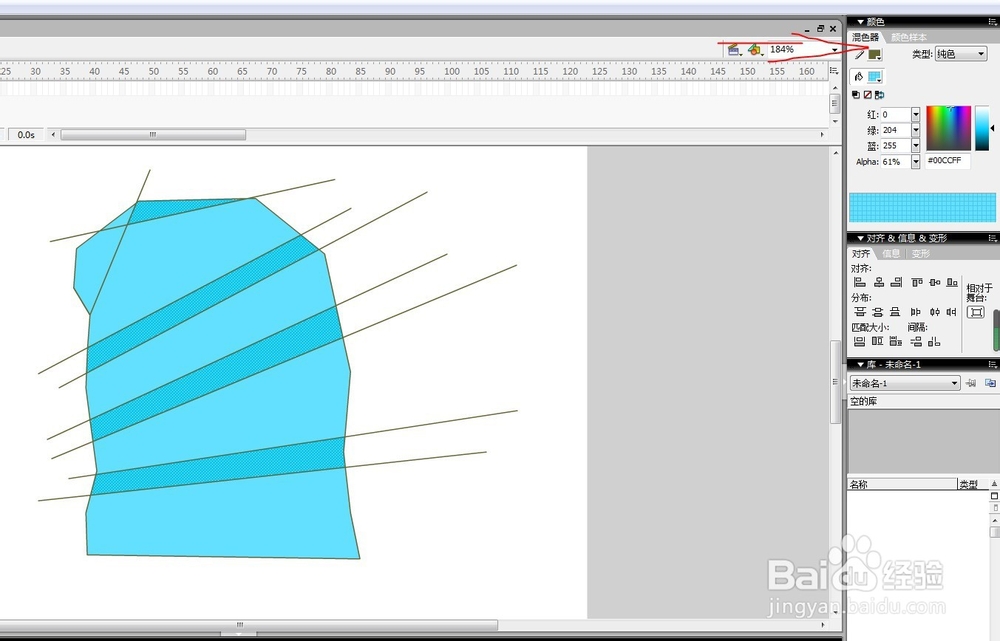This screenshot has height=641, width=1000.
Task: Open the cyan fill color swatch
Action: 874,77
